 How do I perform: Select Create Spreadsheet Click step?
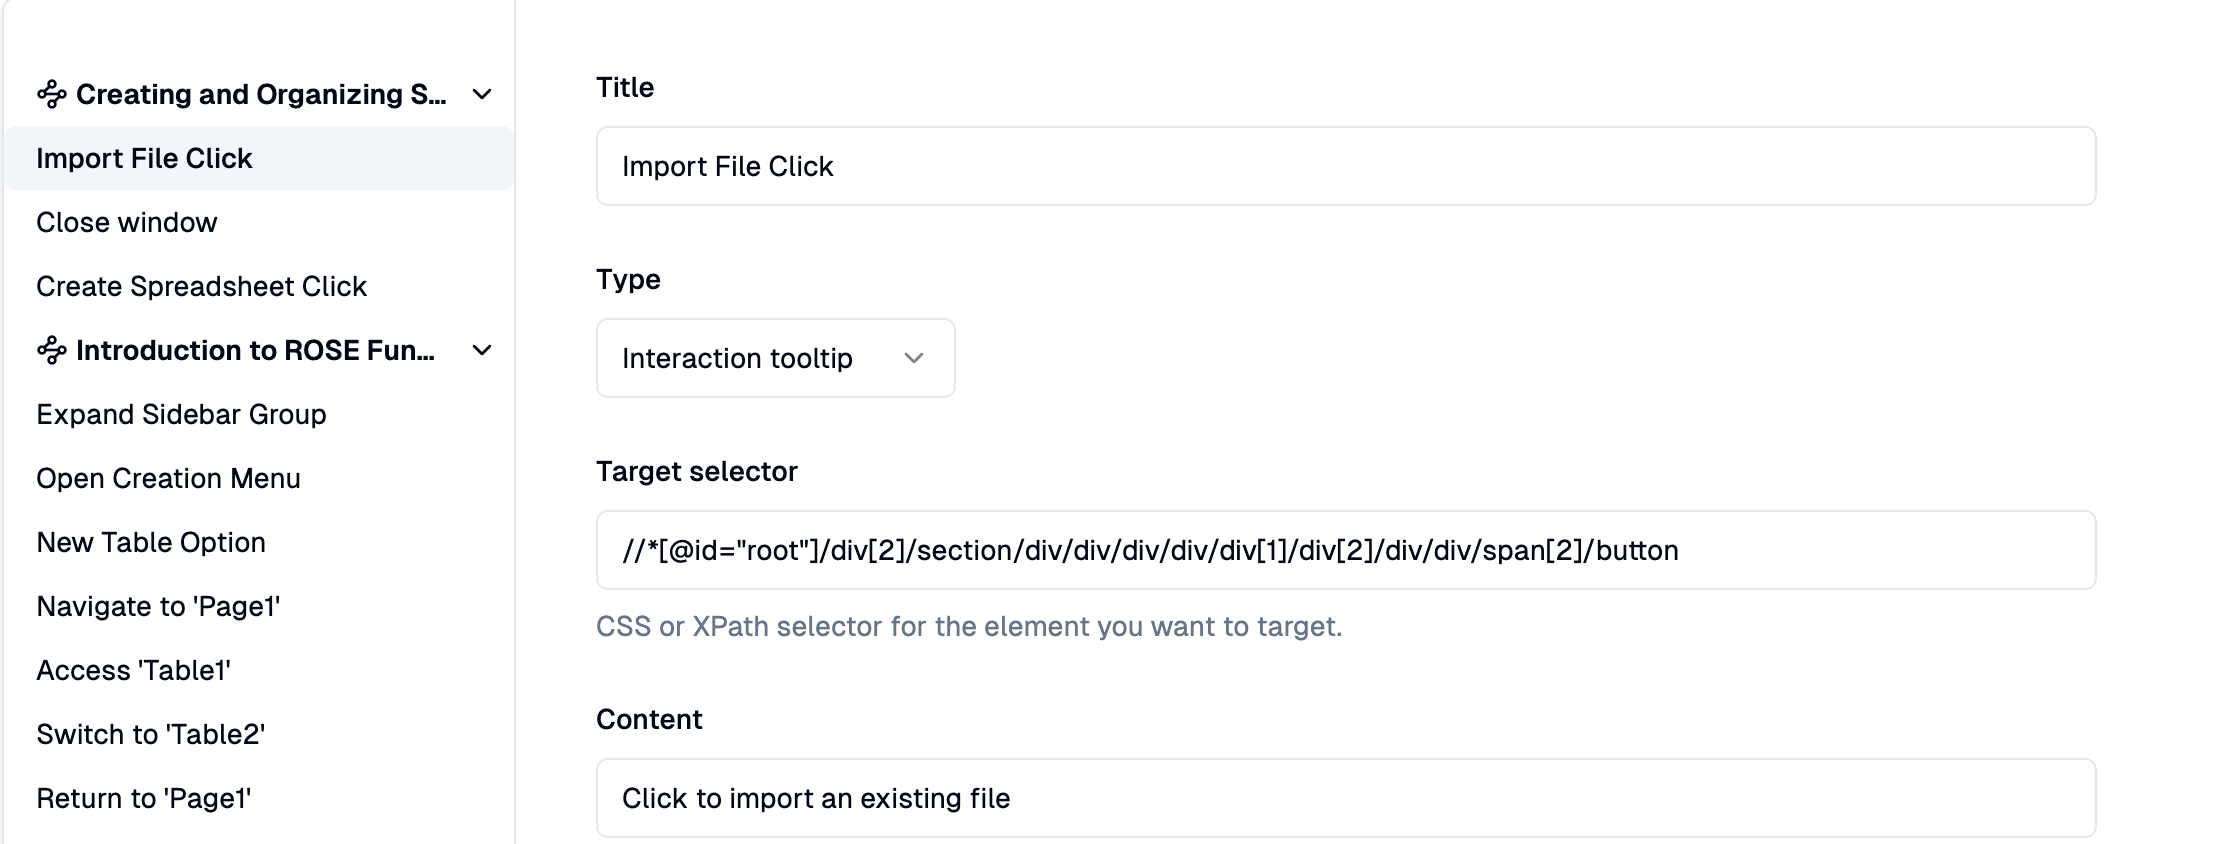tap(259, 286)
